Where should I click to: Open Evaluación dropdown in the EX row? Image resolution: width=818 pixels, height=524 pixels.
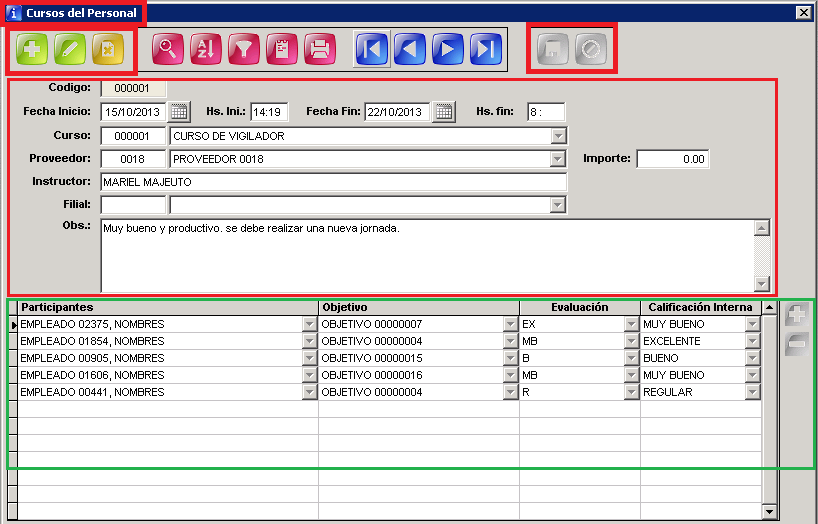631,324
